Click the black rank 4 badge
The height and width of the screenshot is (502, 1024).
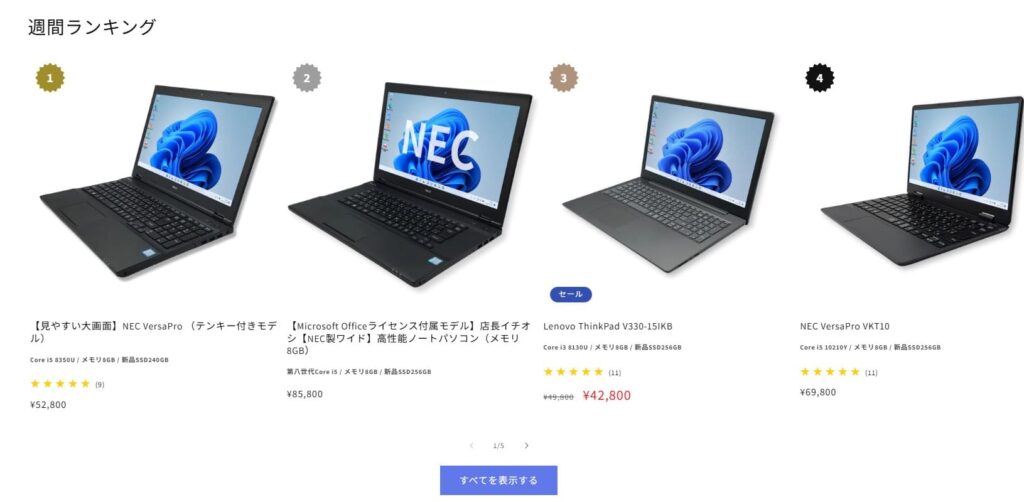point(820,78)
